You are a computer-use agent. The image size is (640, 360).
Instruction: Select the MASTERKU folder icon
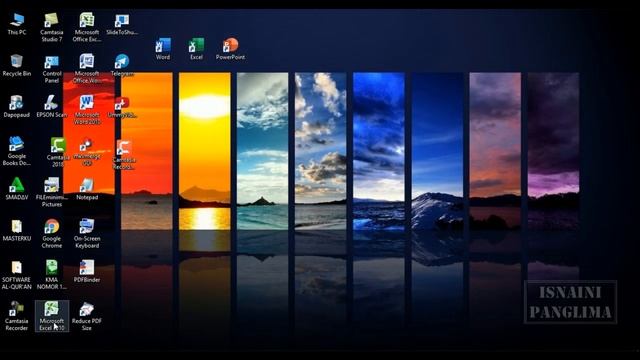click(x=17, y=230)
